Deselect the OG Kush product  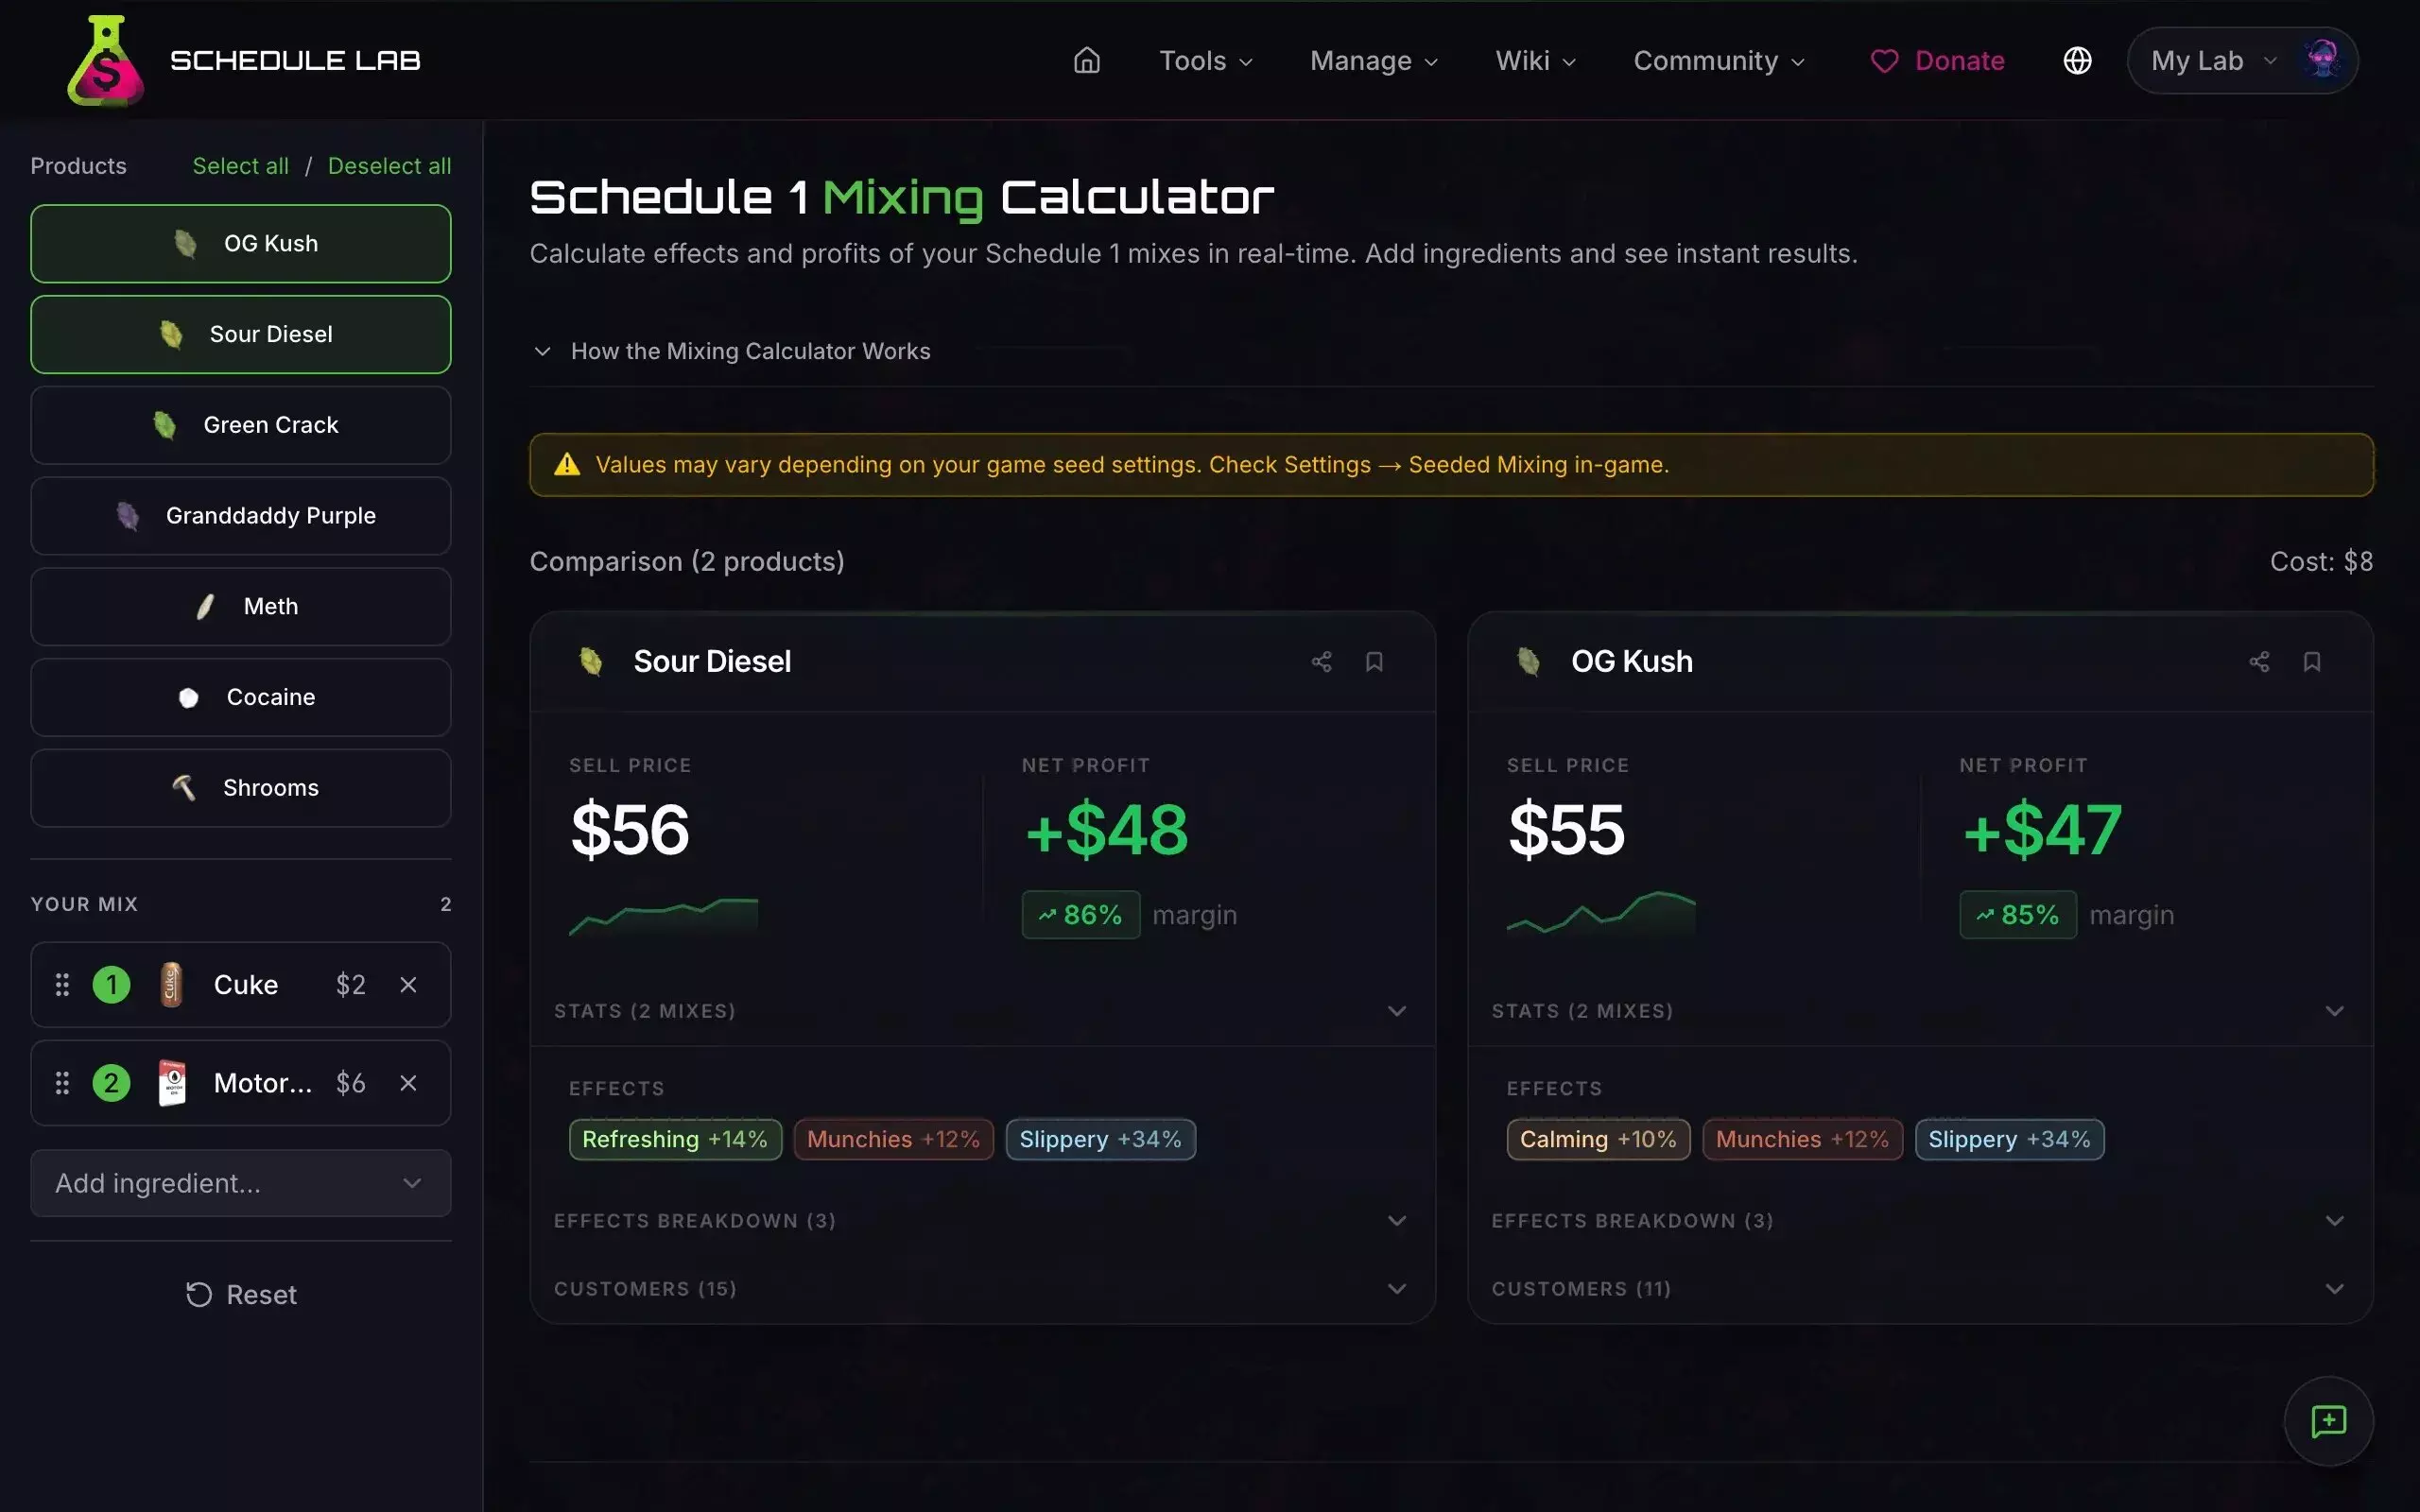241,244
